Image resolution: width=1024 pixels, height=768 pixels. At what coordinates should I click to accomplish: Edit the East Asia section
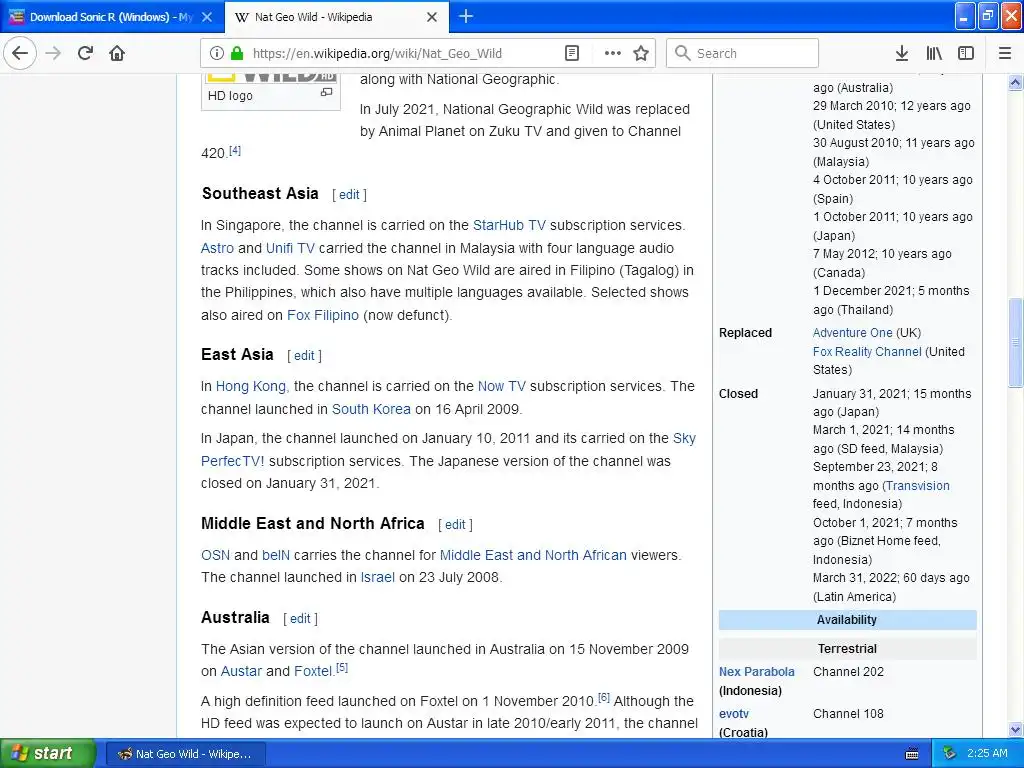coord(304,356)
